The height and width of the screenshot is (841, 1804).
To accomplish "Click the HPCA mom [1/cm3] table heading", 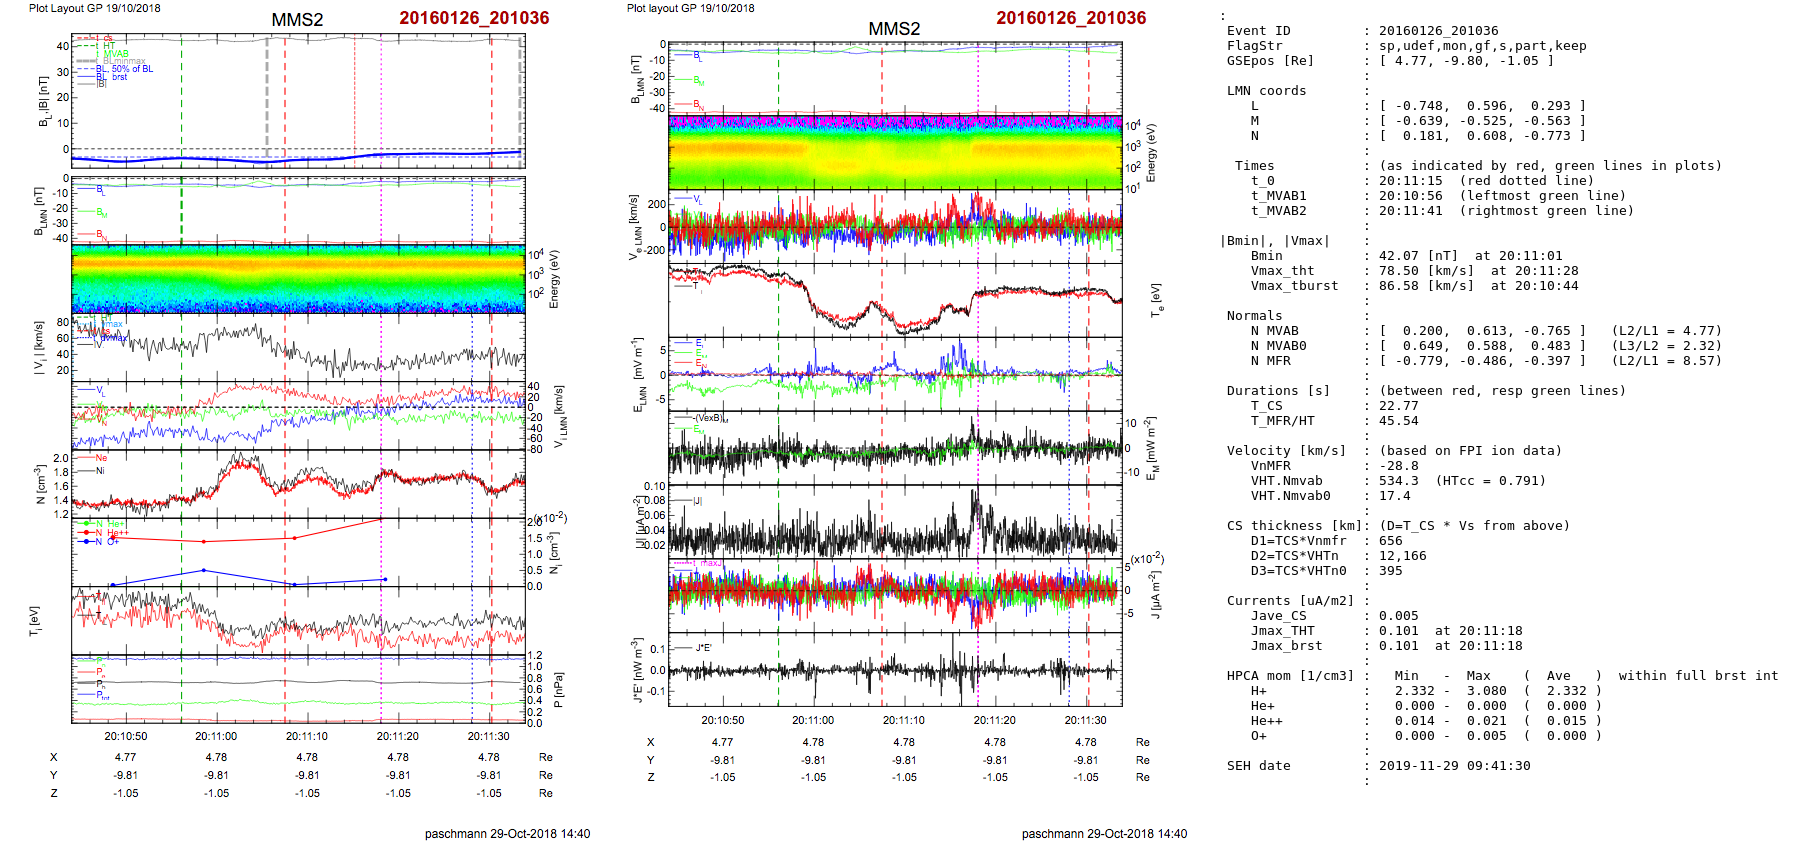I will [x=1290, y=676].
